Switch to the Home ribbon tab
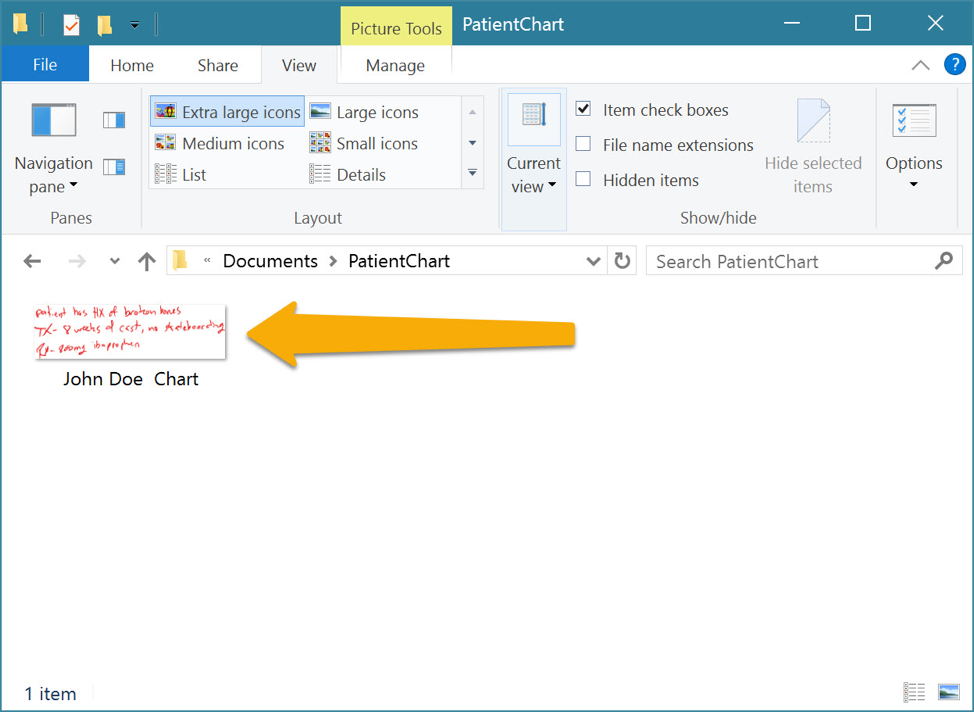 (x=132, y=65)
